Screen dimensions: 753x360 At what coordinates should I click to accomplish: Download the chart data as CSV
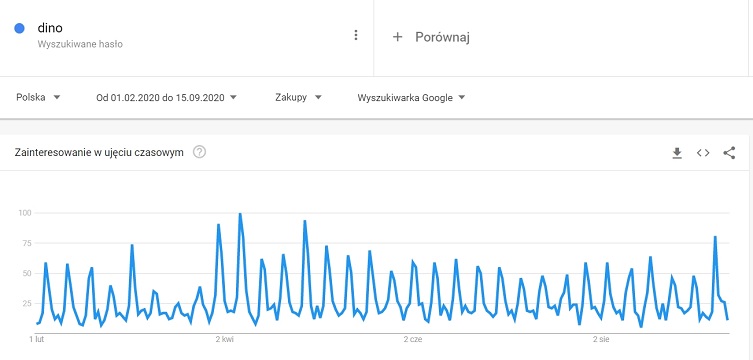coord(677,153)
